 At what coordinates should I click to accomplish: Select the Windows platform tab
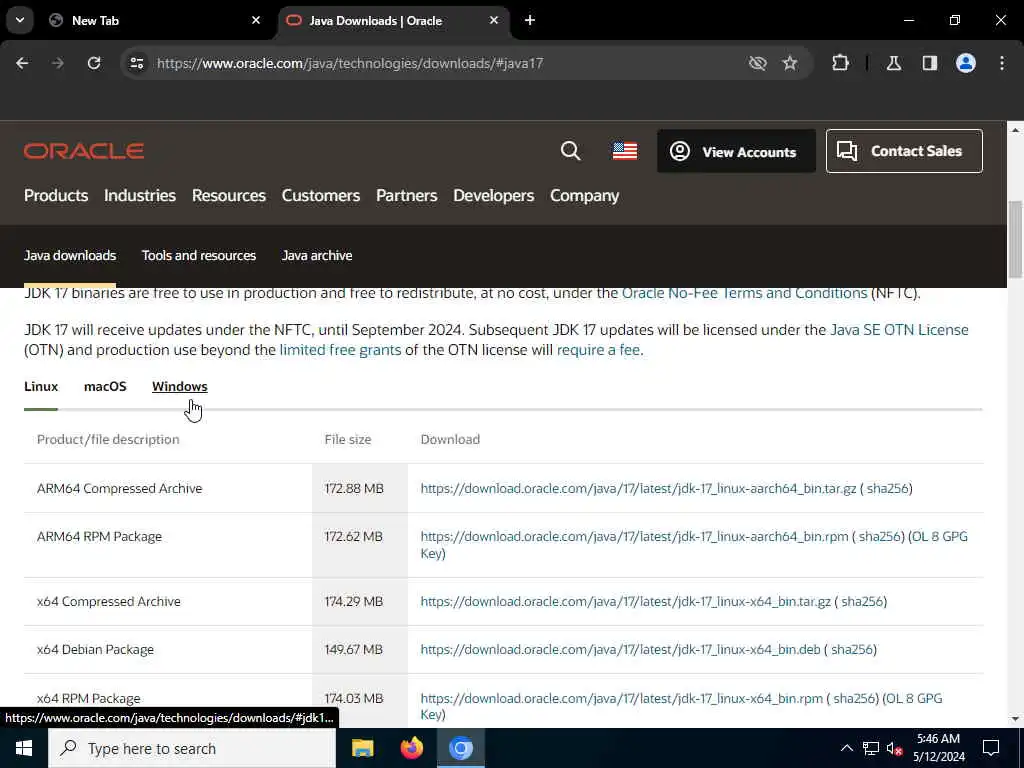click(180, 386)
